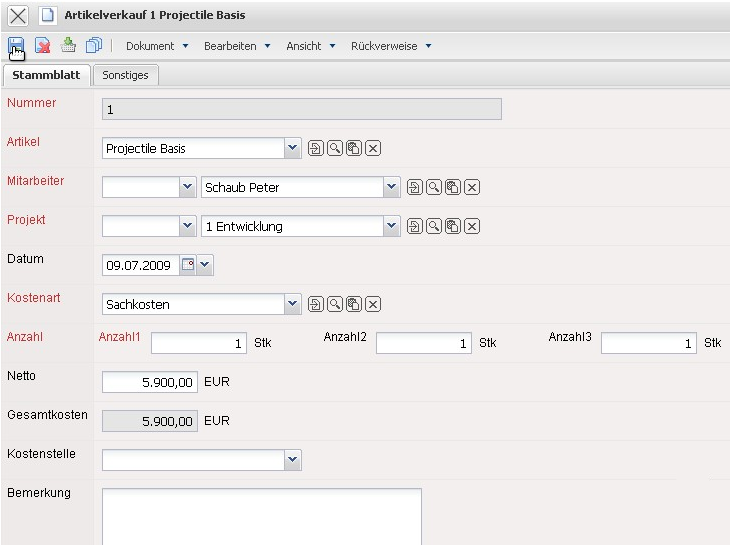Viewport: 730px width, 545px height.
Task: Click the Datum field 09.07.2009
Action: [x=140, y=265]
